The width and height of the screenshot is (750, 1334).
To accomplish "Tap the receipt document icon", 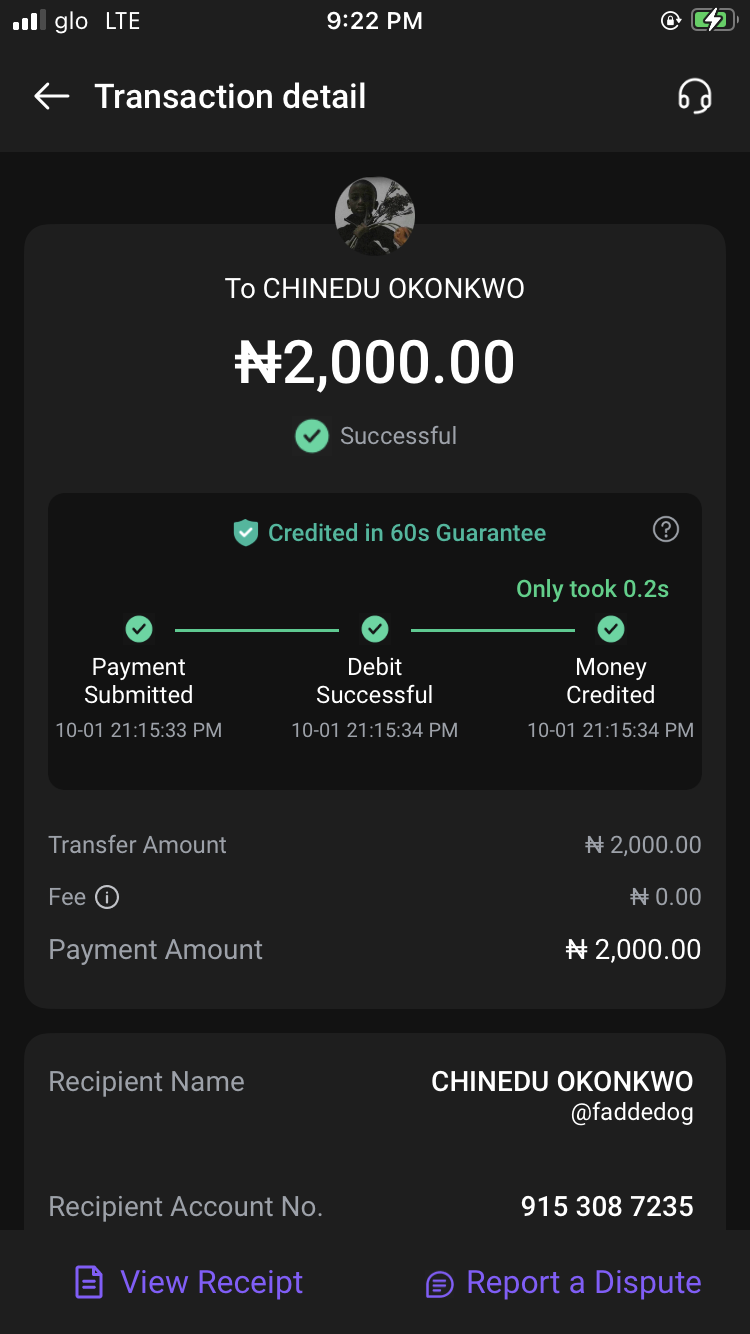I will pos(89,1283).
